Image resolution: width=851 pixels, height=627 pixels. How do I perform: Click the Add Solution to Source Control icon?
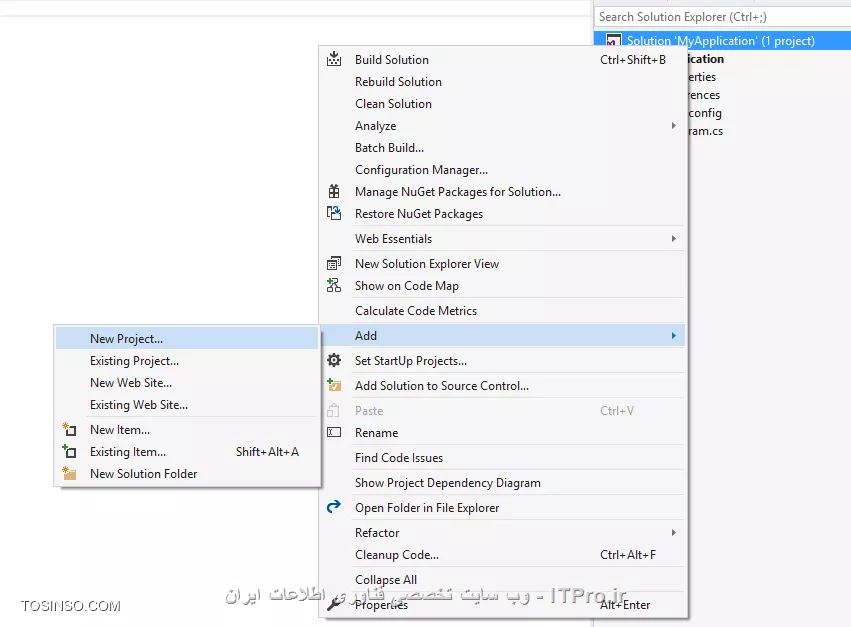[x=334, y=386]
